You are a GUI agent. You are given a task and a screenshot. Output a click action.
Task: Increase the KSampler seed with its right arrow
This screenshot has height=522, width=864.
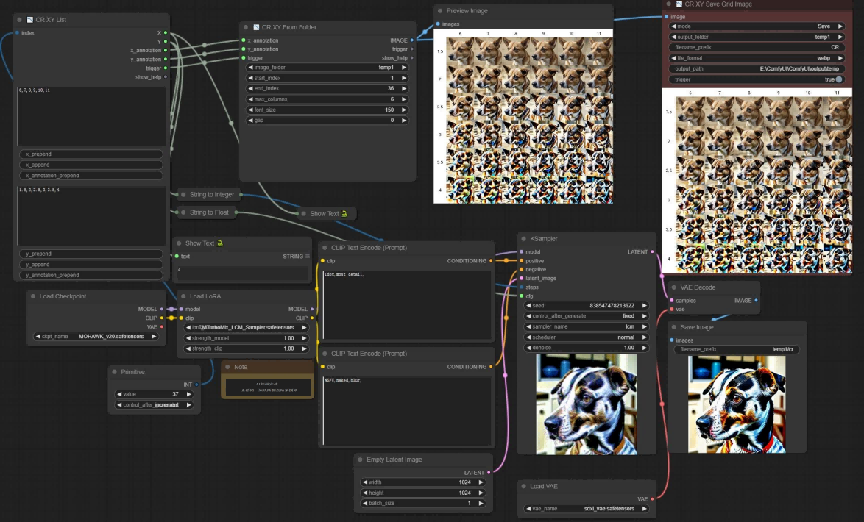644,305
